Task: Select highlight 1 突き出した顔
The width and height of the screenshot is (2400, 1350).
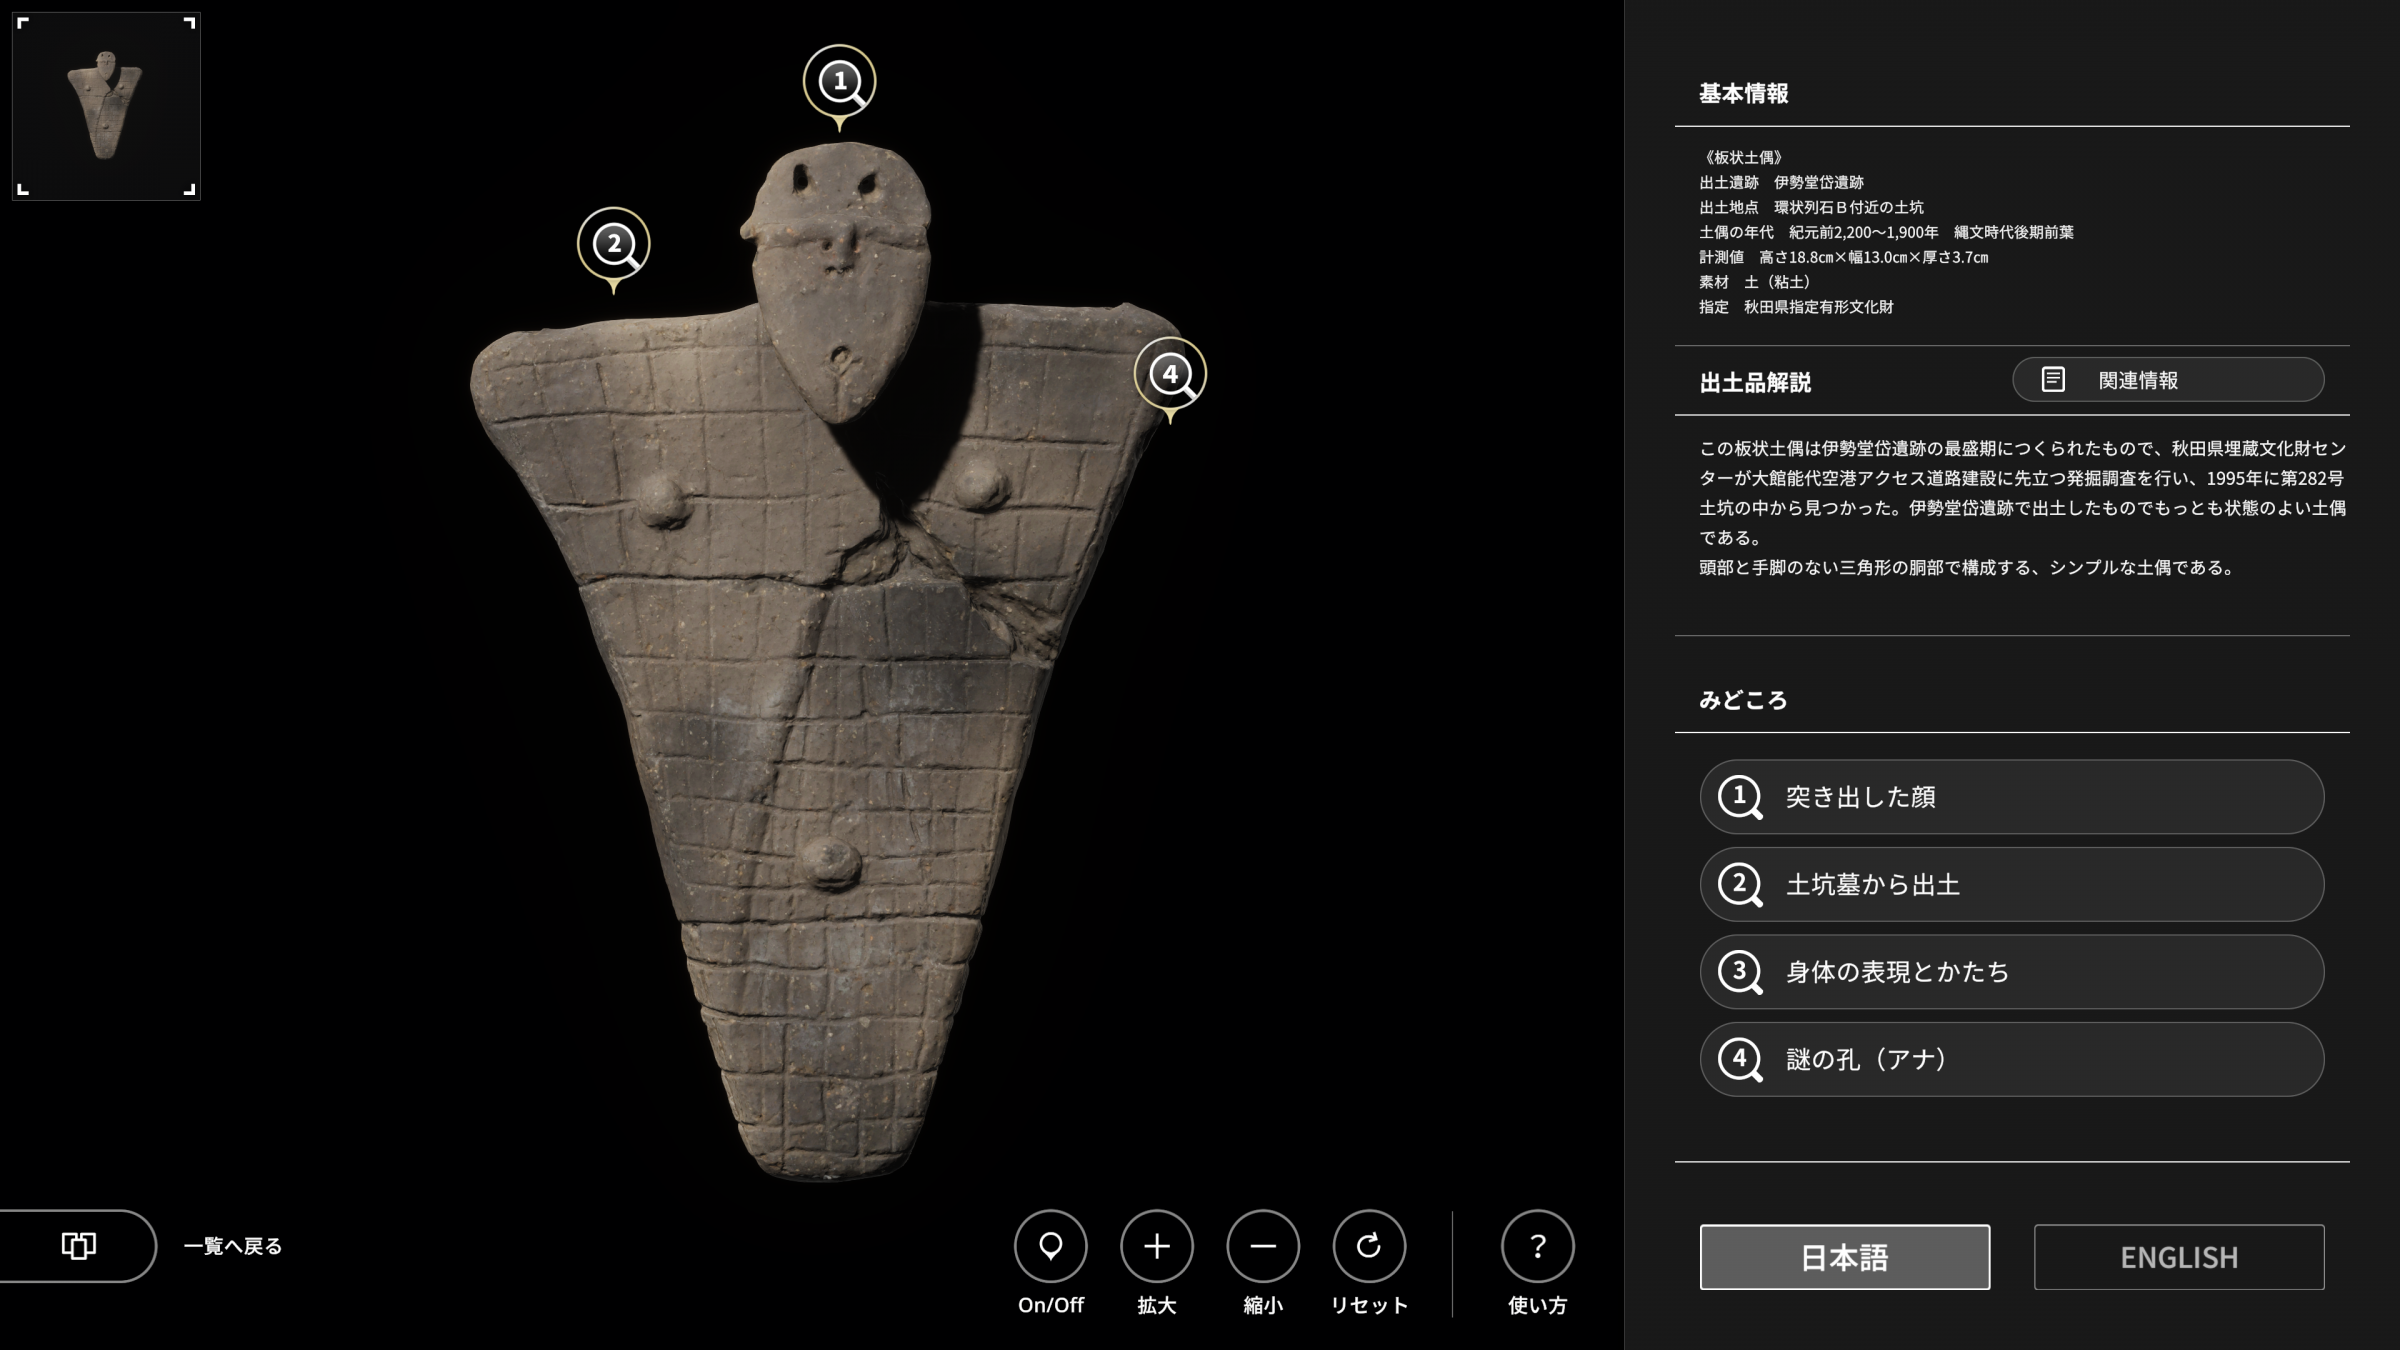Action: coord(2012,797)
